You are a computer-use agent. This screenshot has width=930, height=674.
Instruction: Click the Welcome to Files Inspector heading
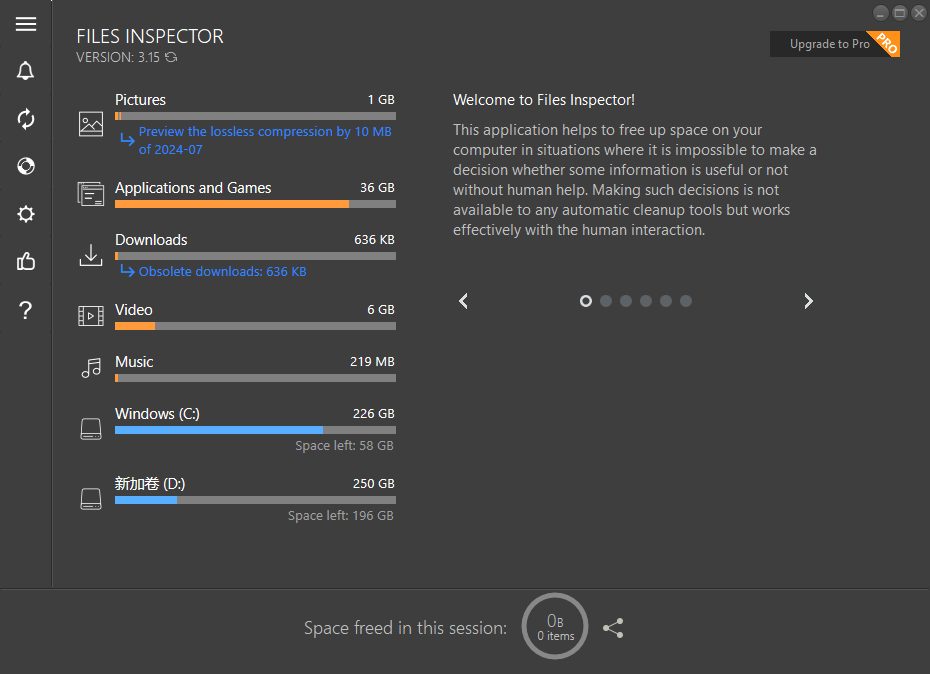[544, 100]
